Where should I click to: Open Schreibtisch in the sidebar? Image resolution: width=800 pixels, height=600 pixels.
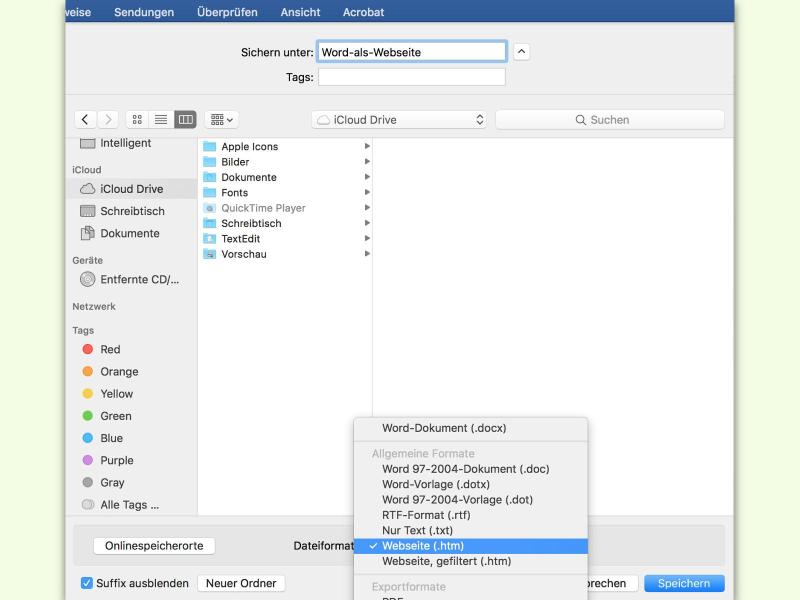pos(132,211)
